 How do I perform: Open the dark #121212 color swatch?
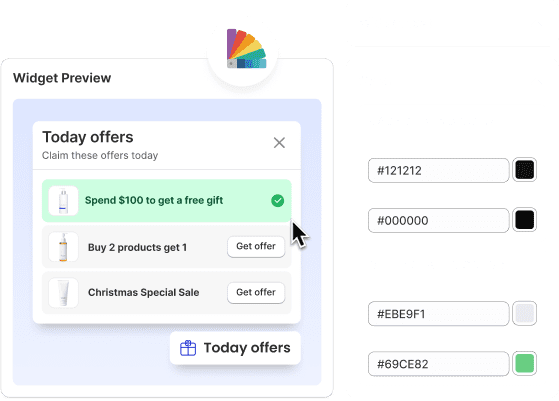click(x=524, y=170)
